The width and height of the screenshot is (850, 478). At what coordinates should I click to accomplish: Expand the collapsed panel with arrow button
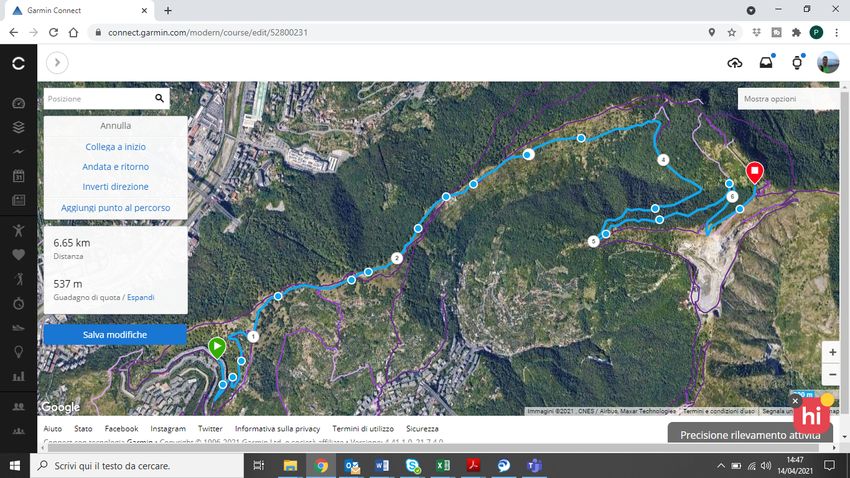click(57, 63)
